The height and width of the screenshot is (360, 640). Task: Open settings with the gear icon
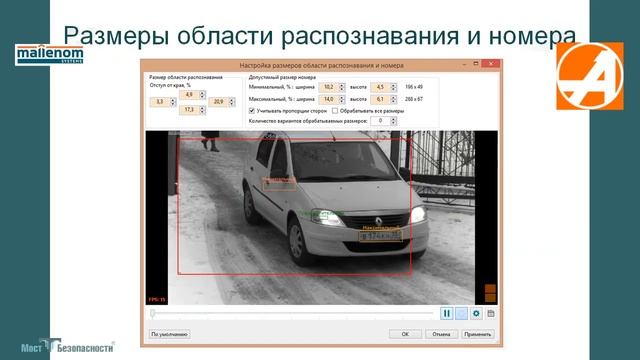click(x=476, y=313)
